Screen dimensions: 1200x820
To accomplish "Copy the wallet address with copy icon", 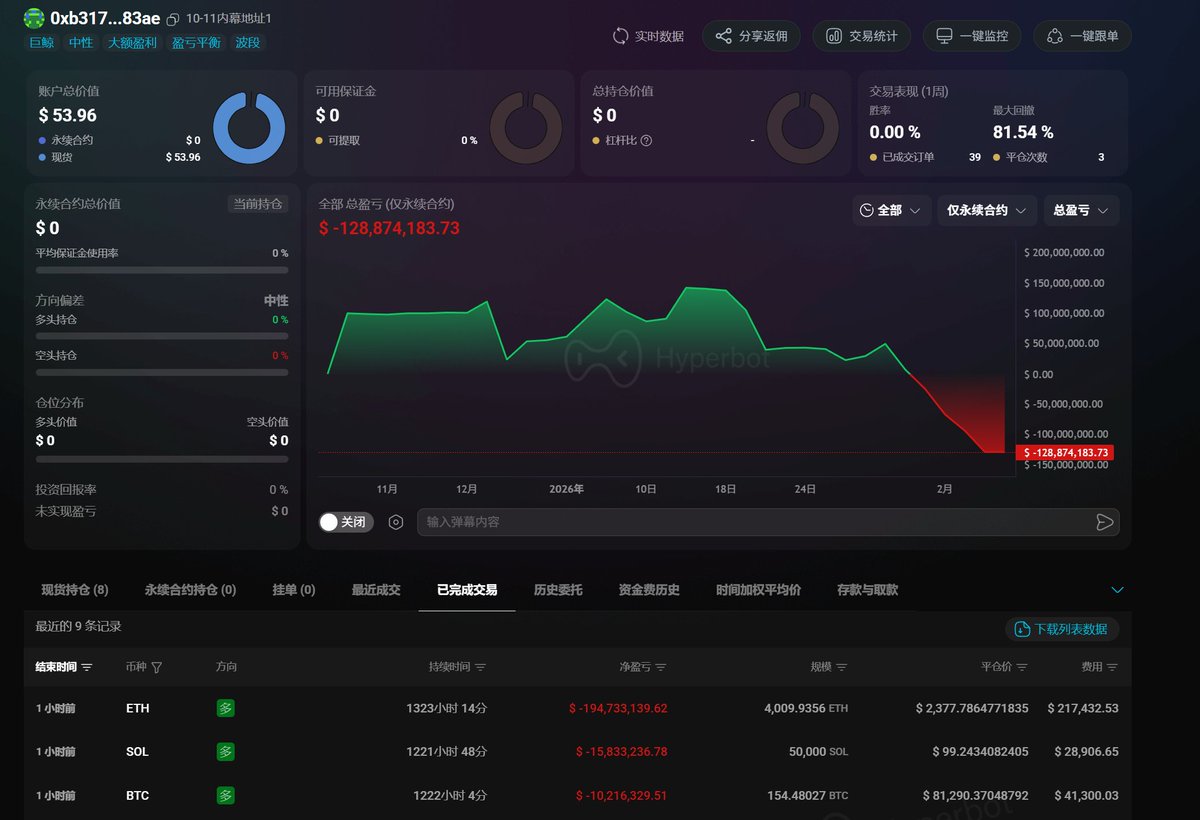I will (x=173, y=19).
